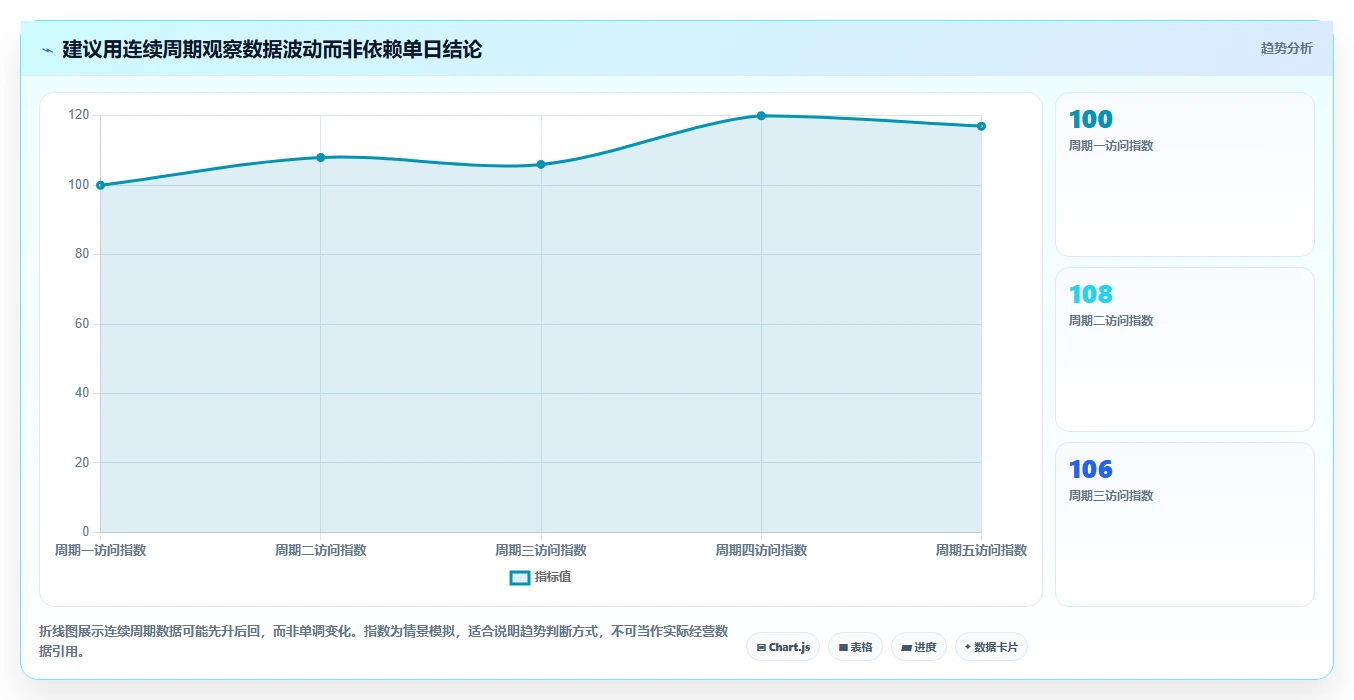Click the chart description paragraph below the chart
This screenshot has height=700, width=1354.
384,642
